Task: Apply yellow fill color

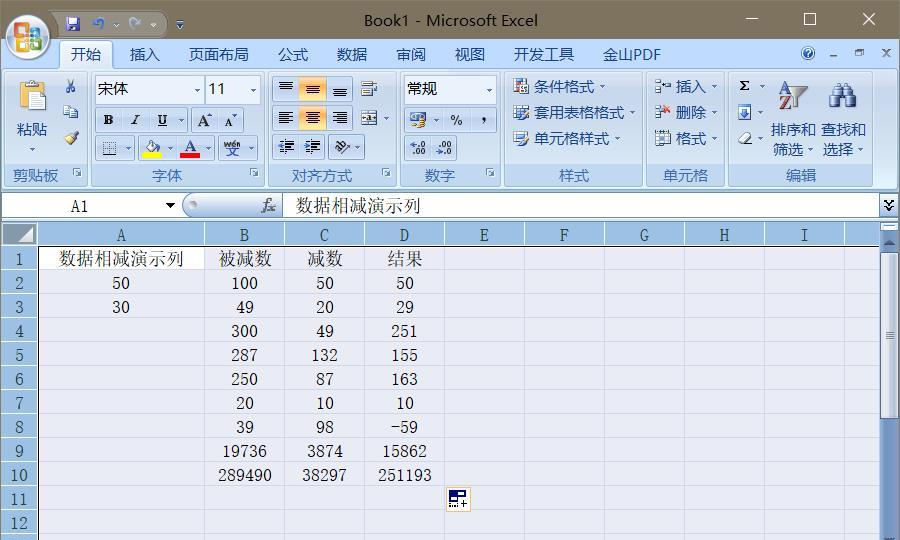Action: pyautogui.click(x=152, y=148)
